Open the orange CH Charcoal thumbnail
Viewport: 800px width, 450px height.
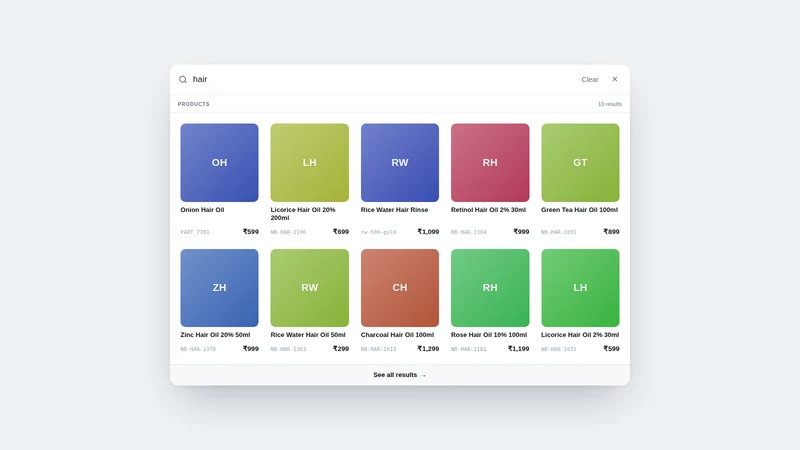coord(399,288)
